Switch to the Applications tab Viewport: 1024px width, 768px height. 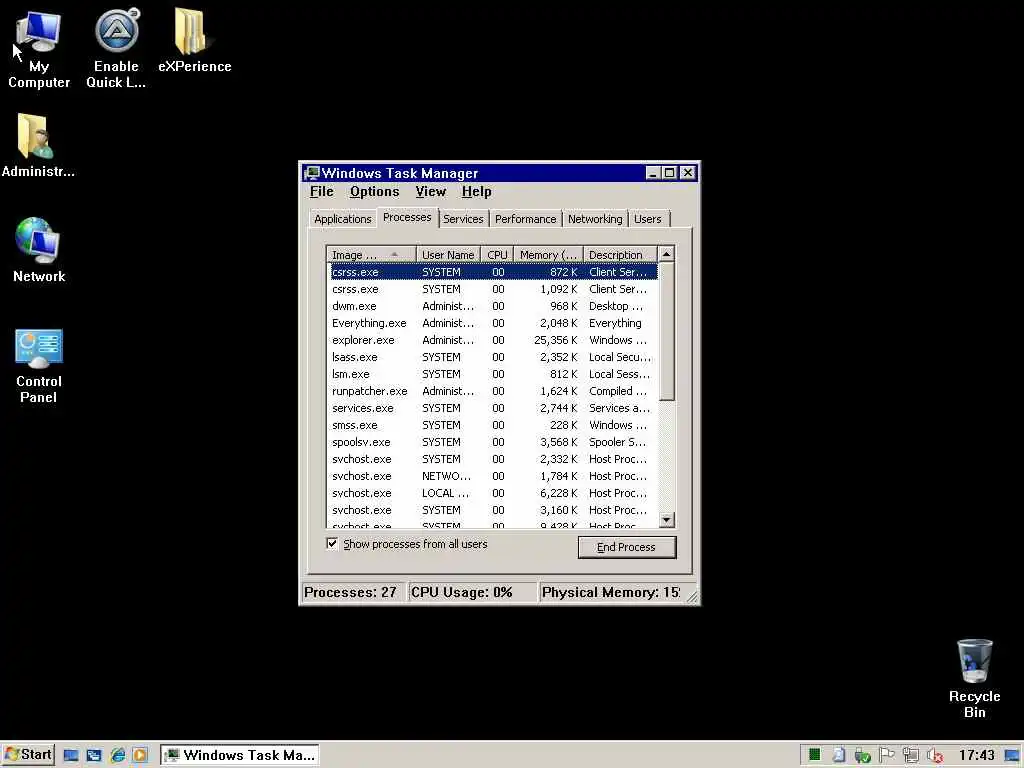coord(342,219)
